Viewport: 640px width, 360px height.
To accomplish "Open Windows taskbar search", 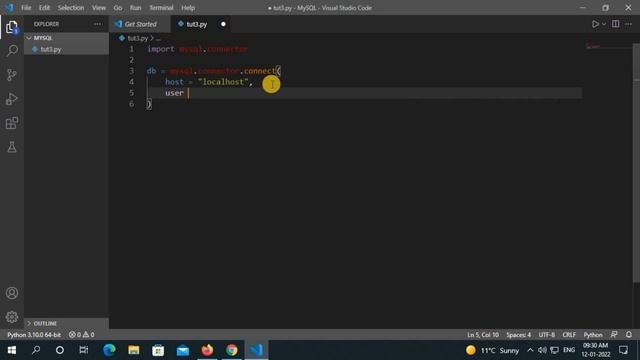I will tap(36, 350).
